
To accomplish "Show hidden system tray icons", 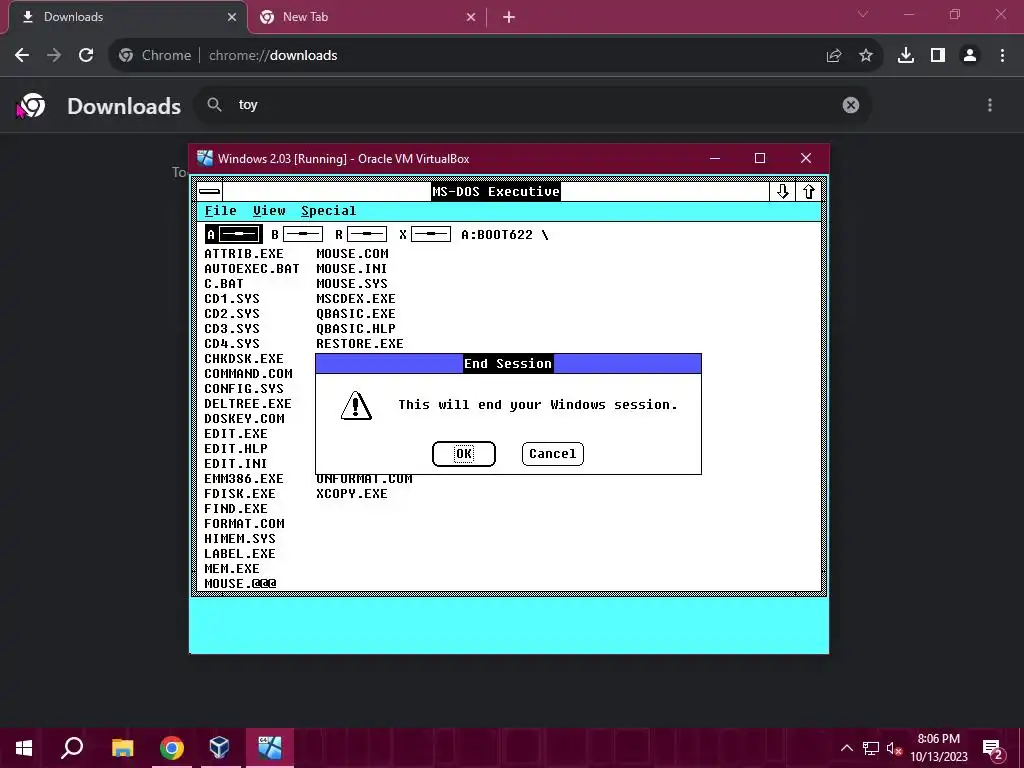I will 846,748.
